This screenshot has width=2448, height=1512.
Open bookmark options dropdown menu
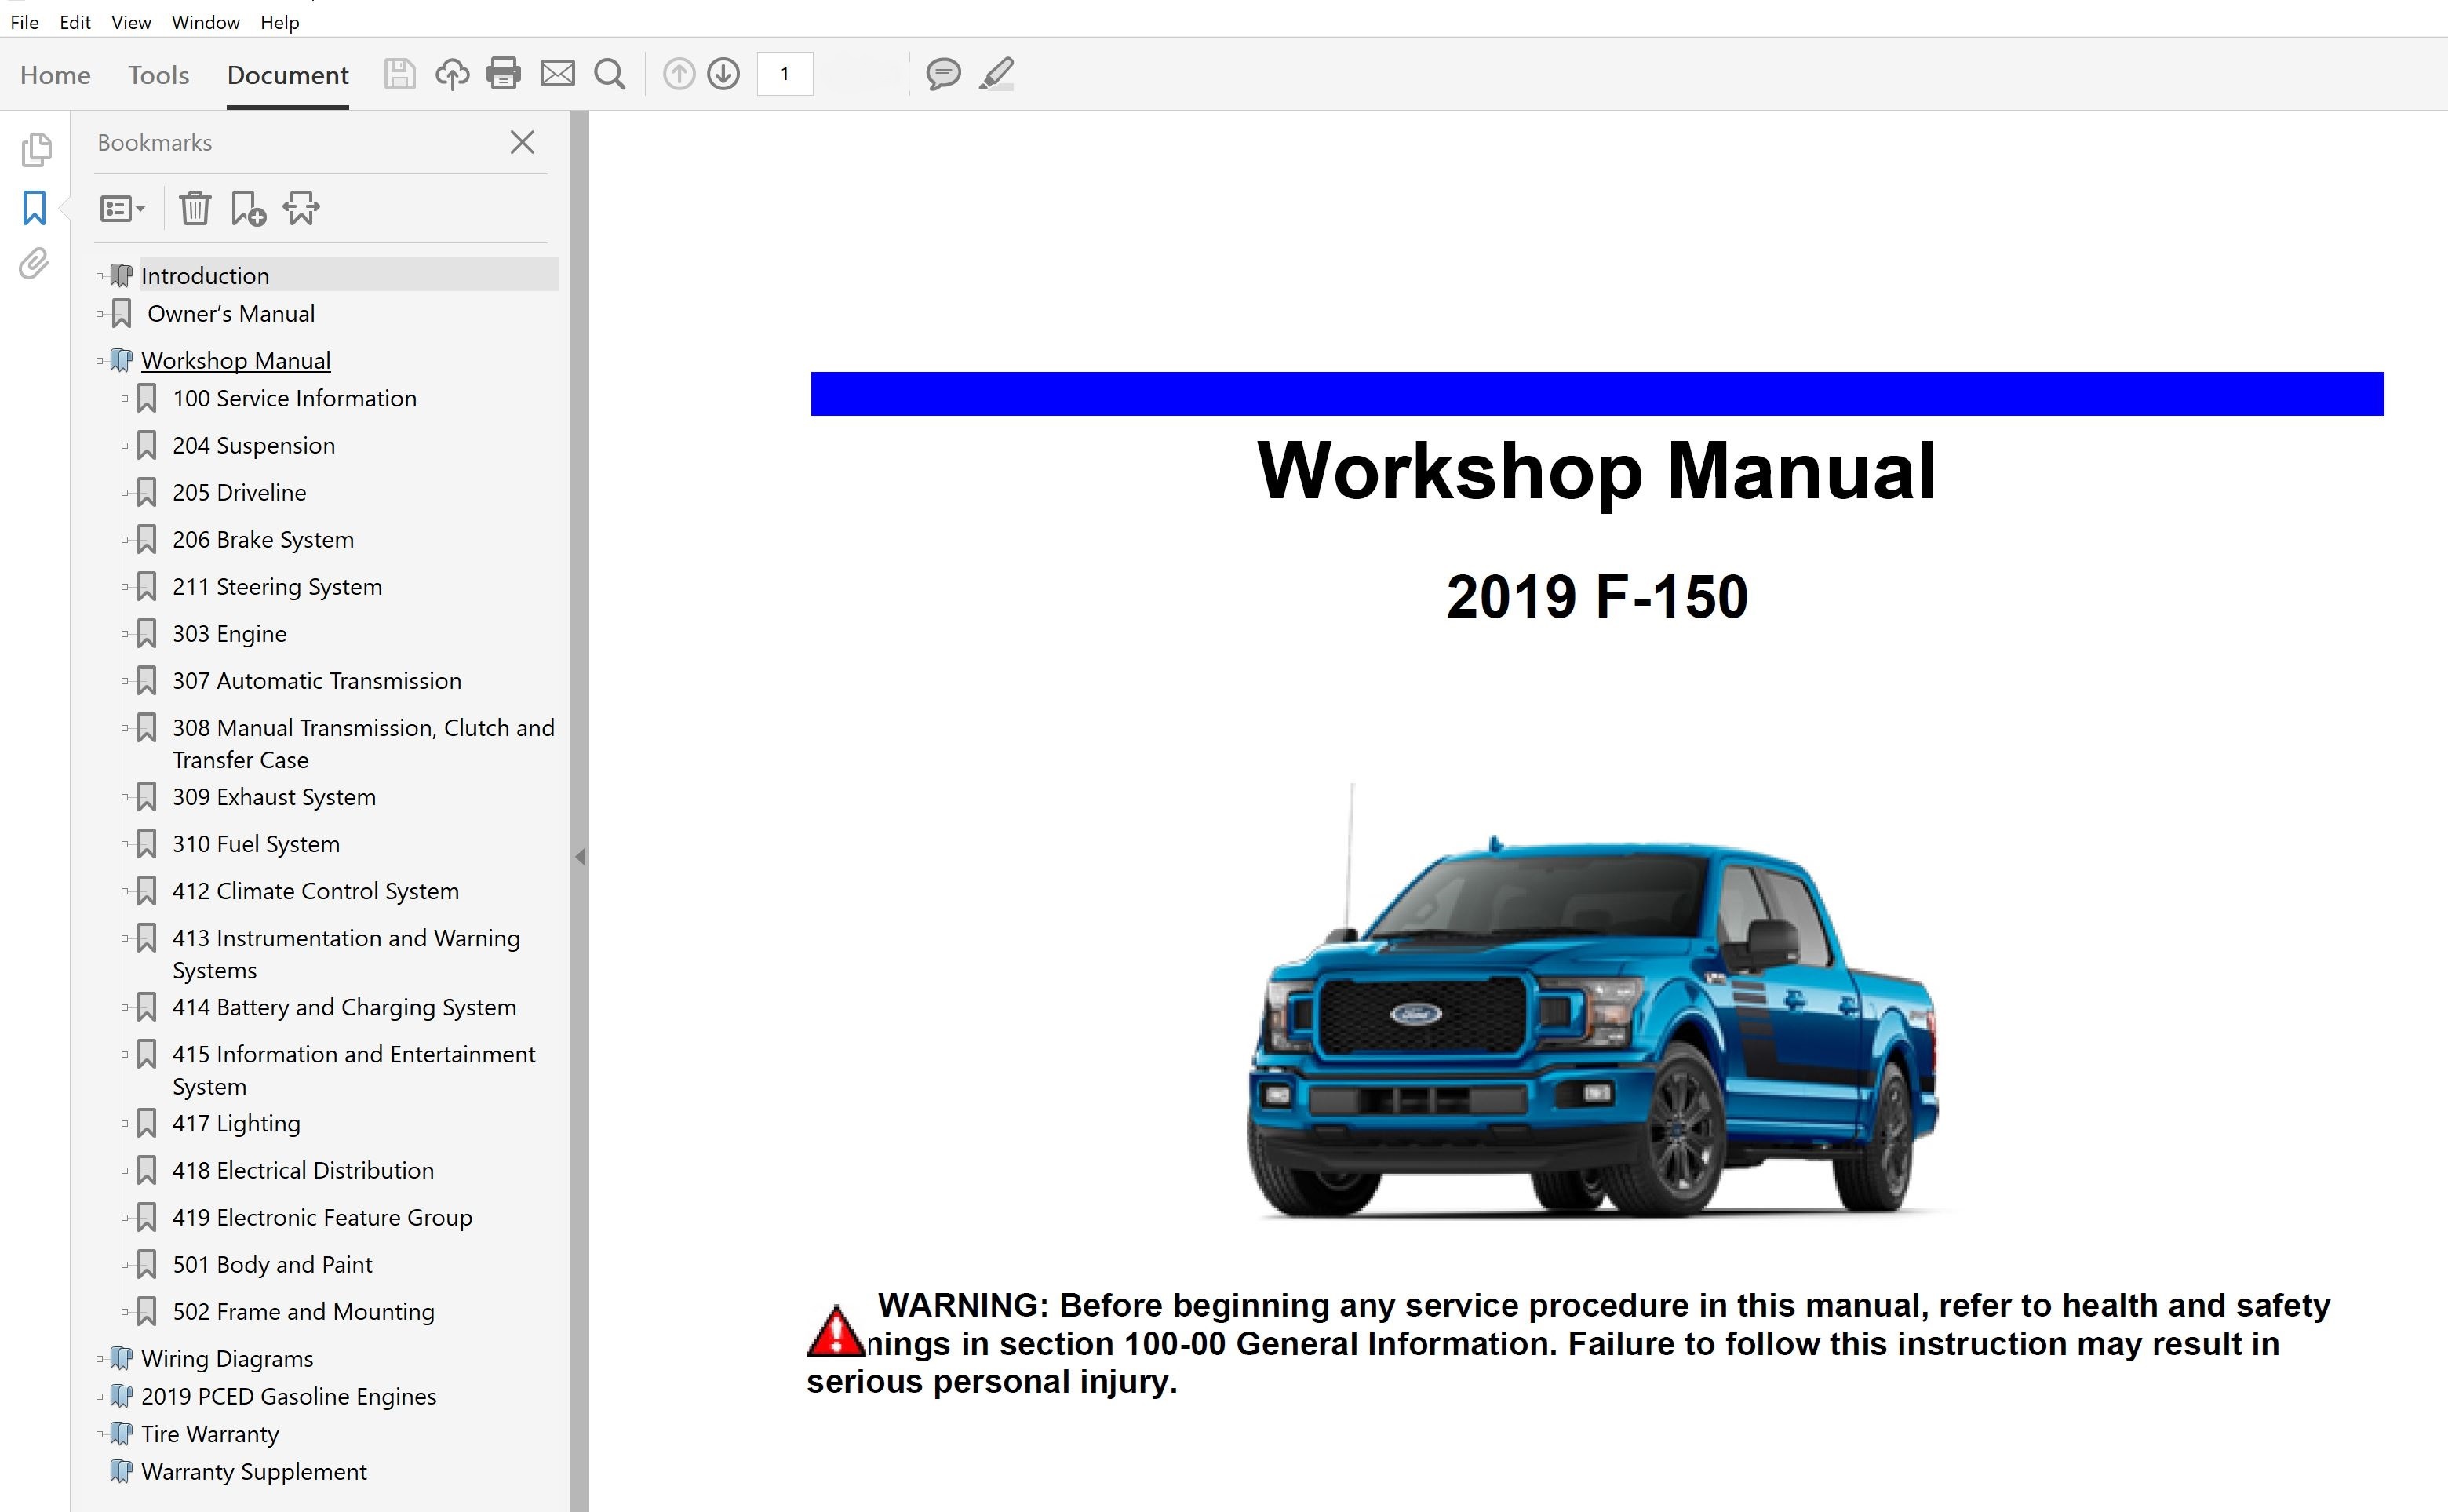click(122, 209)
